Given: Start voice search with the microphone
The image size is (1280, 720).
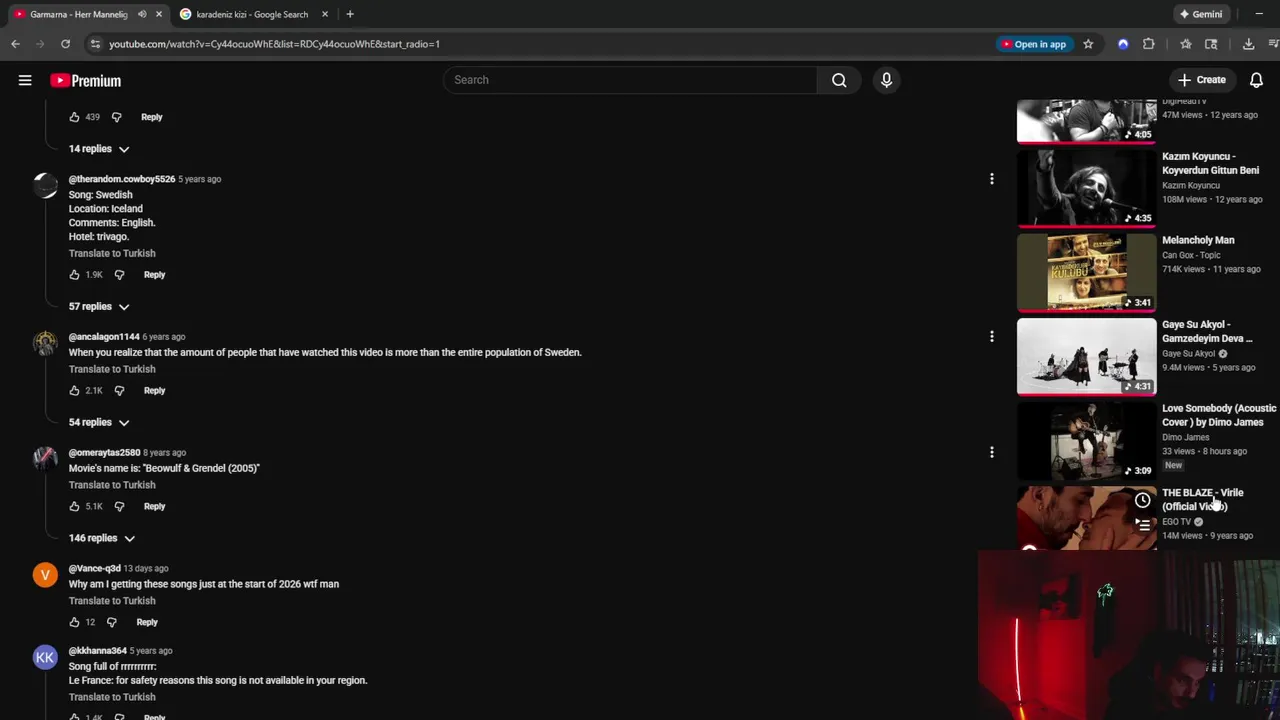Looking at the screenshot, I should tap(886, 80).
